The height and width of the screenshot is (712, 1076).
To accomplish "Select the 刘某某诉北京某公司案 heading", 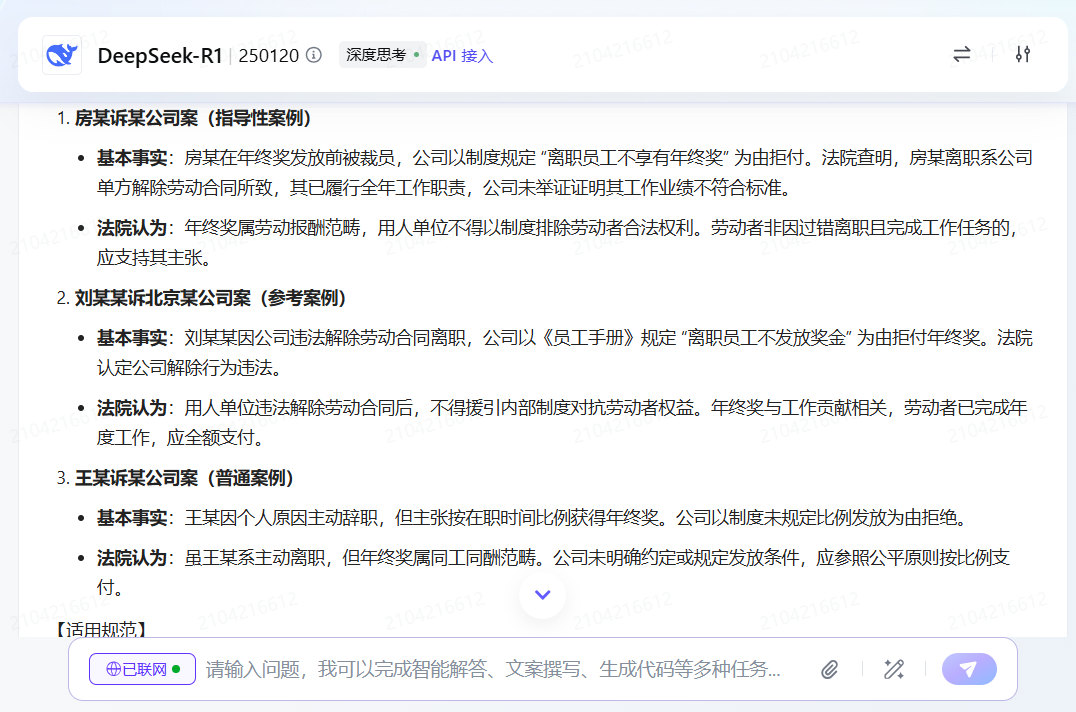I will (210, 298).
